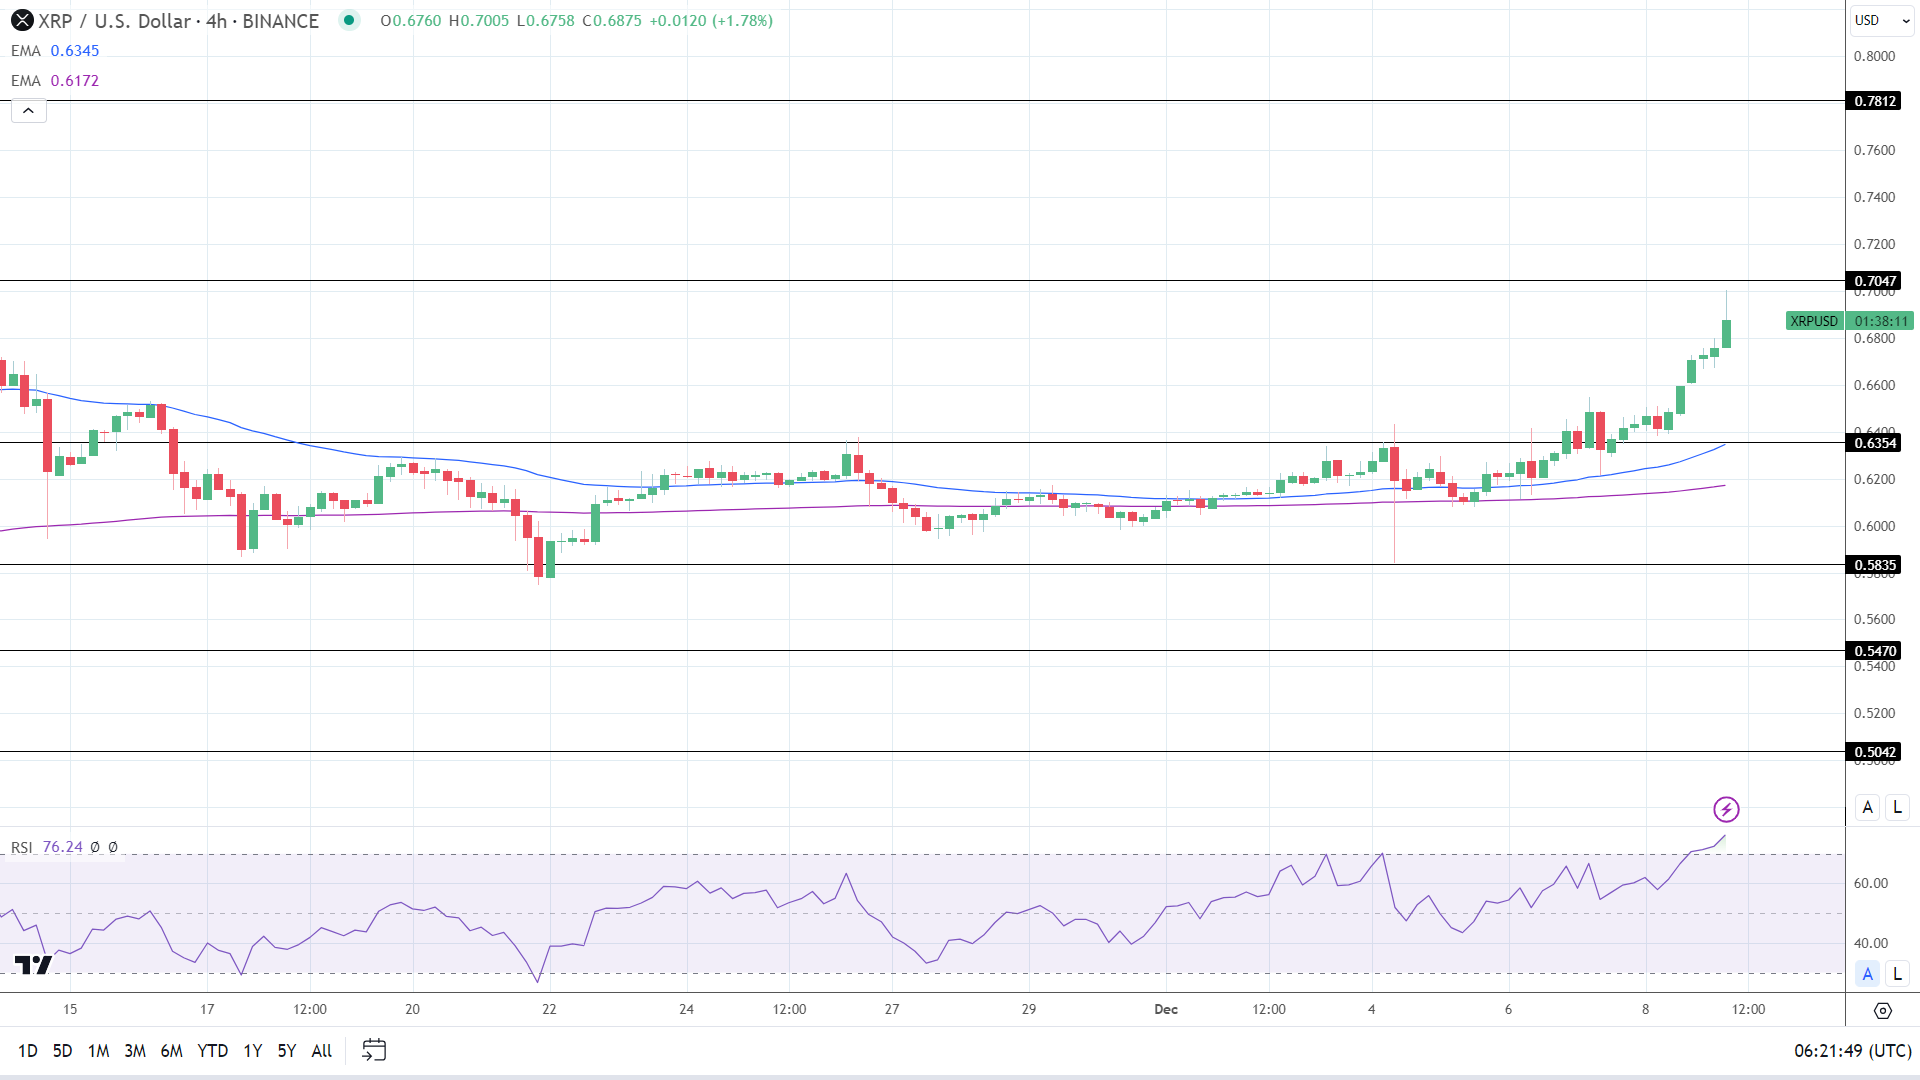
Task: Open the go-to-date calendar icon
Action: (x=374, y=1050)
